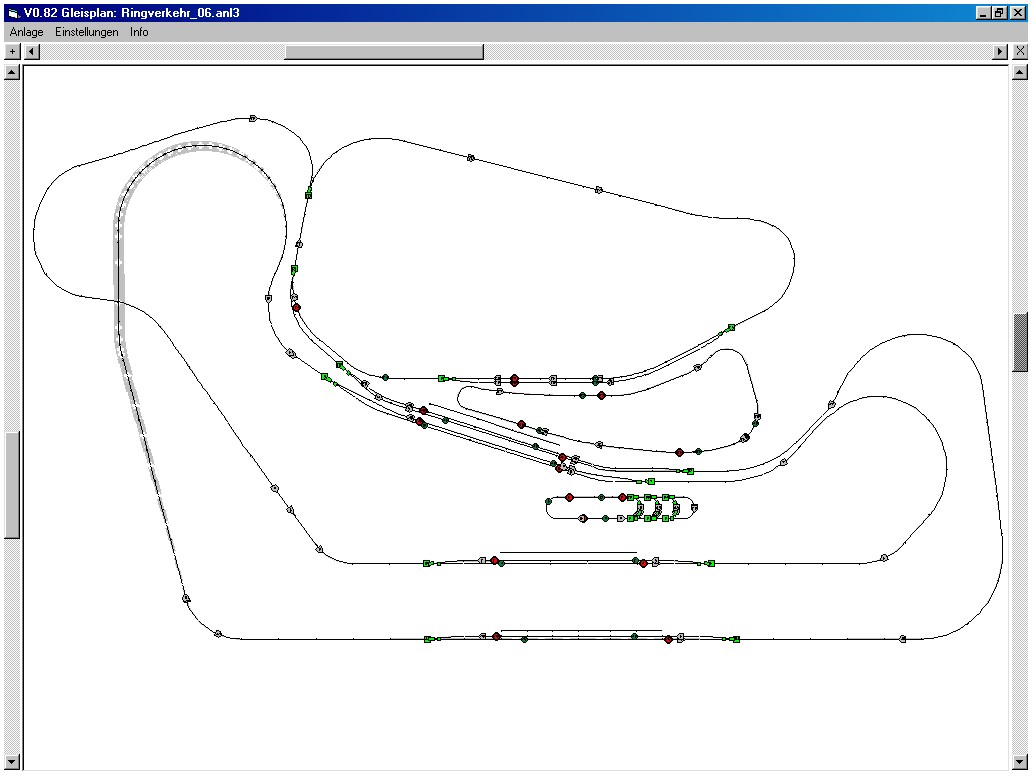Click green turnout at left end of bottom station
Screen dimensions: 1032x776
428,639
